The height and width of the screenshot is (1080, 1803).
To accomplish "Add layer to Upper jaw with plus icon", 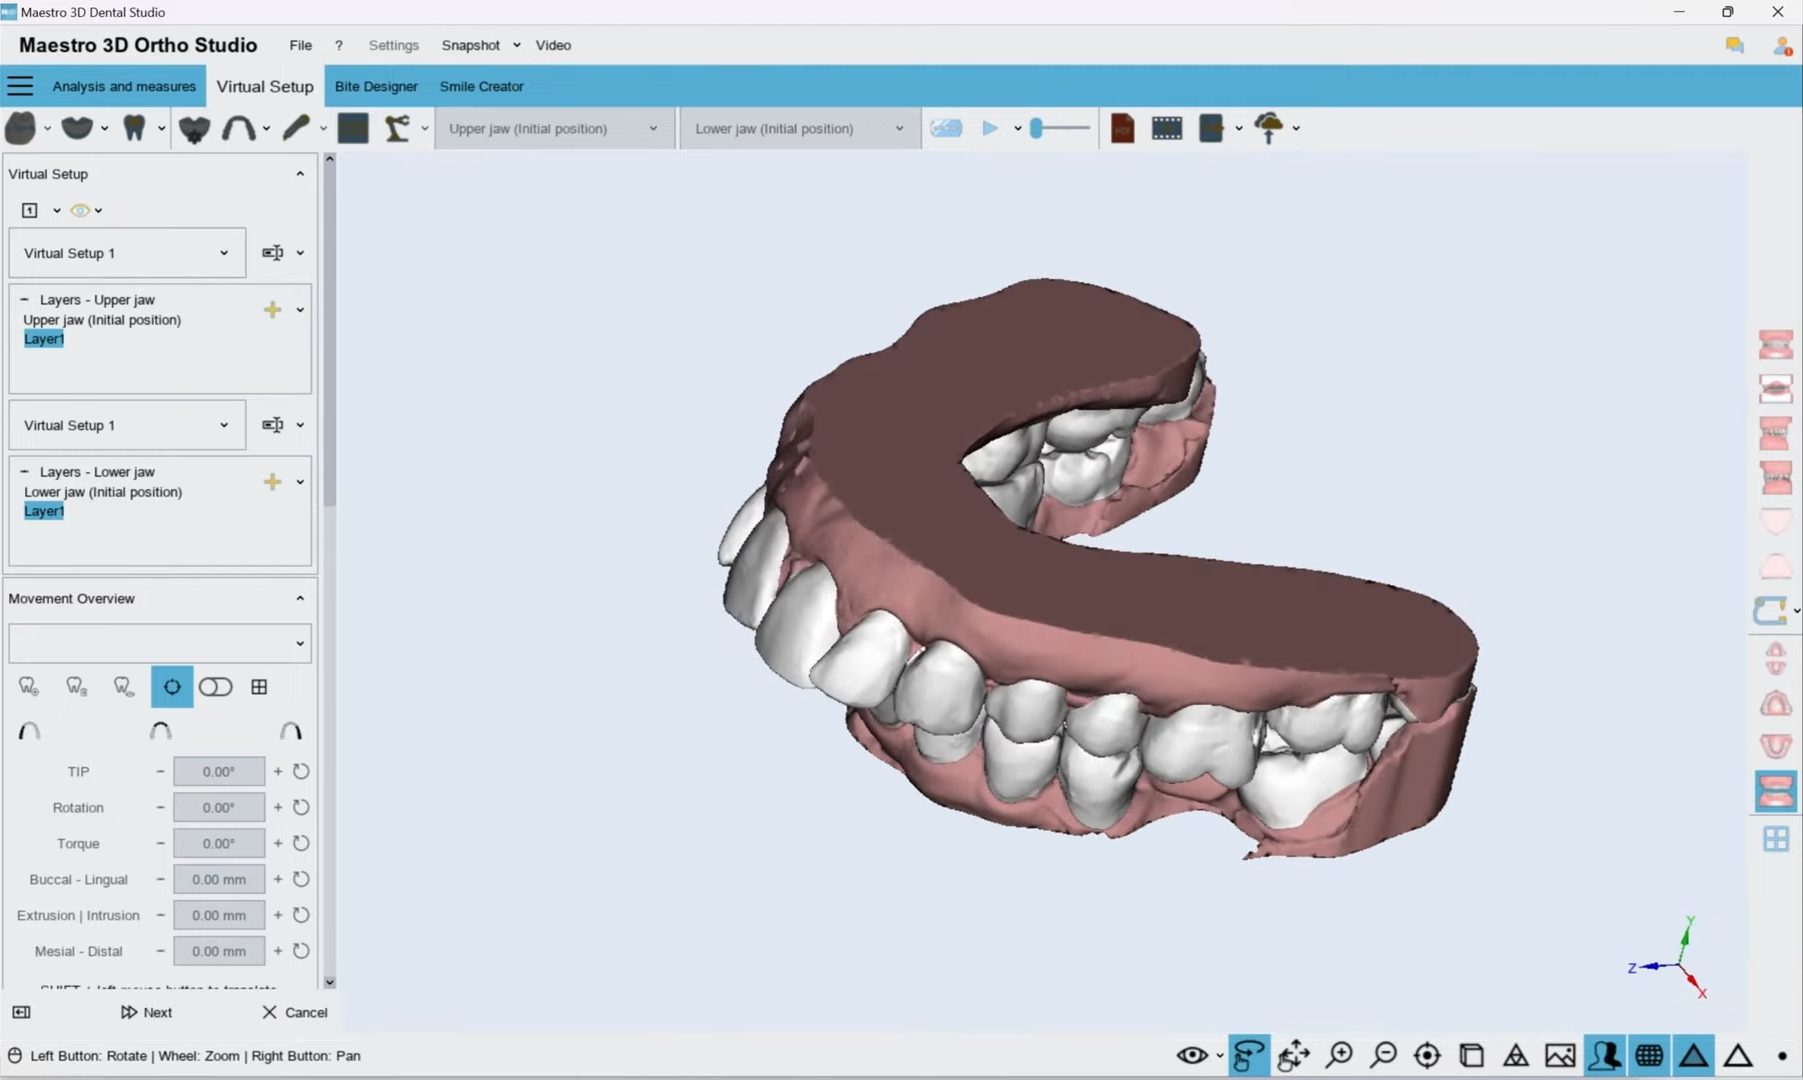I will tap(272, 310).
